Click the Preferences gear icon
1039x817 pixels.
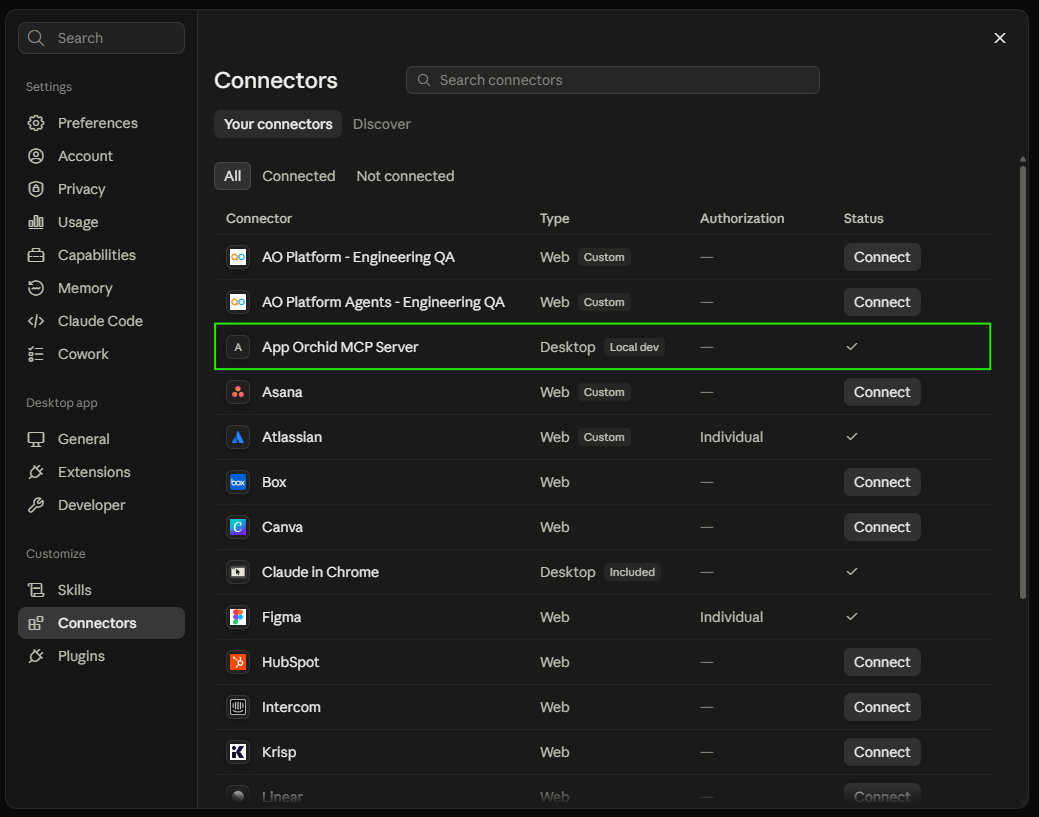point(36,123)
